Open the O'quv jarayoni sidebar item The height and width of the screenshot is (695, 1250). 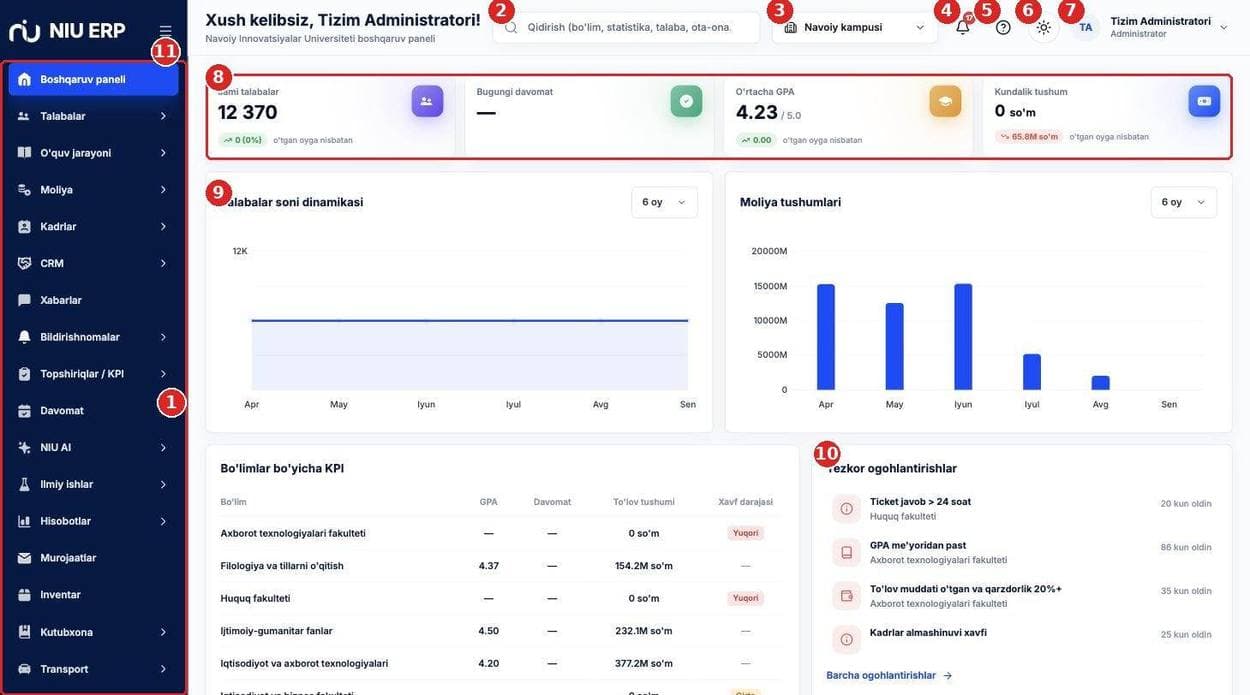(x=93, y=153)
